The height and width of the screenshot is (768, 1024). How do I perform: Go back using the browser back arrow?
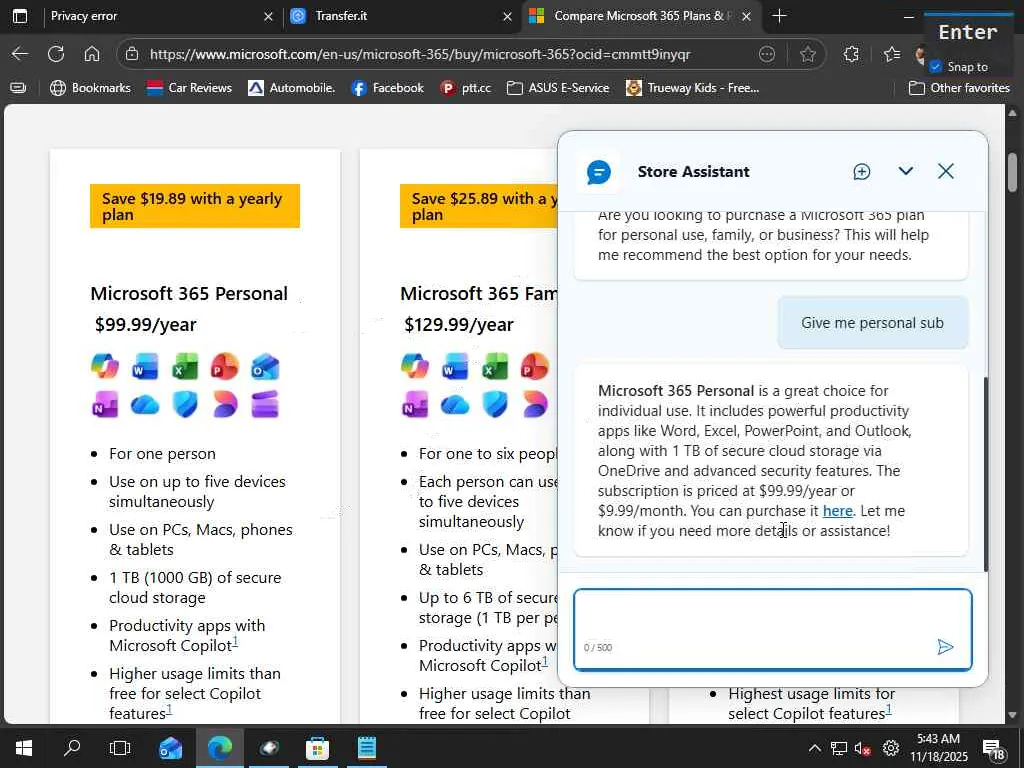[20, 54]
